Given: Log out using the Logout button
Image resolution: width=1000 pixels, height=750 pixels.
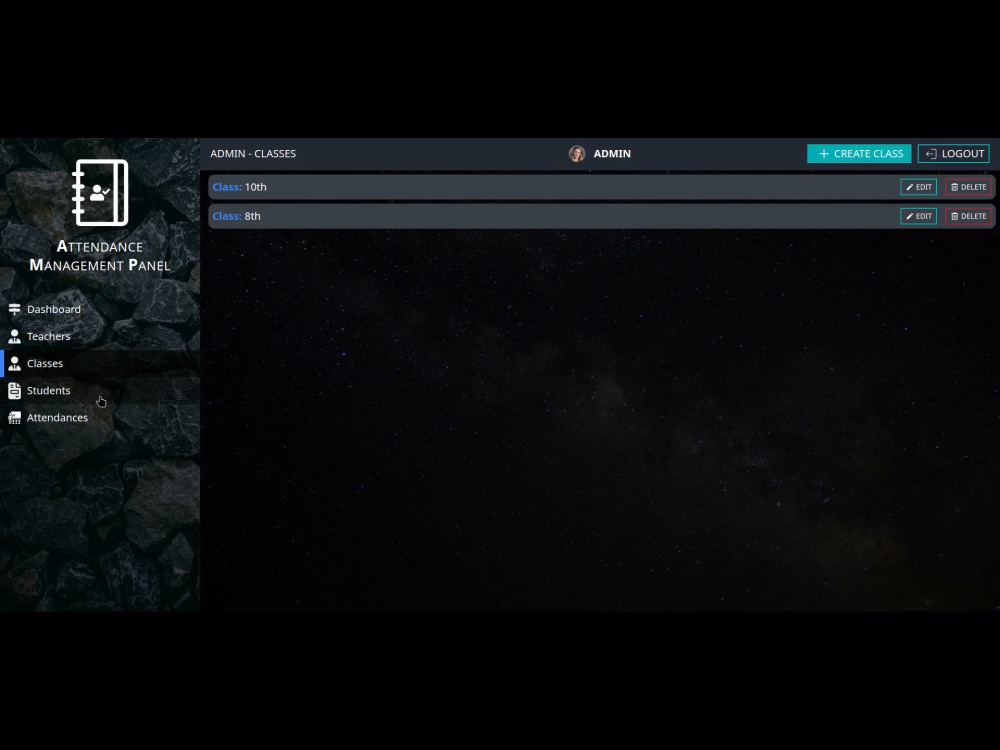Looking at the screenshot, I should coord(954,154).
